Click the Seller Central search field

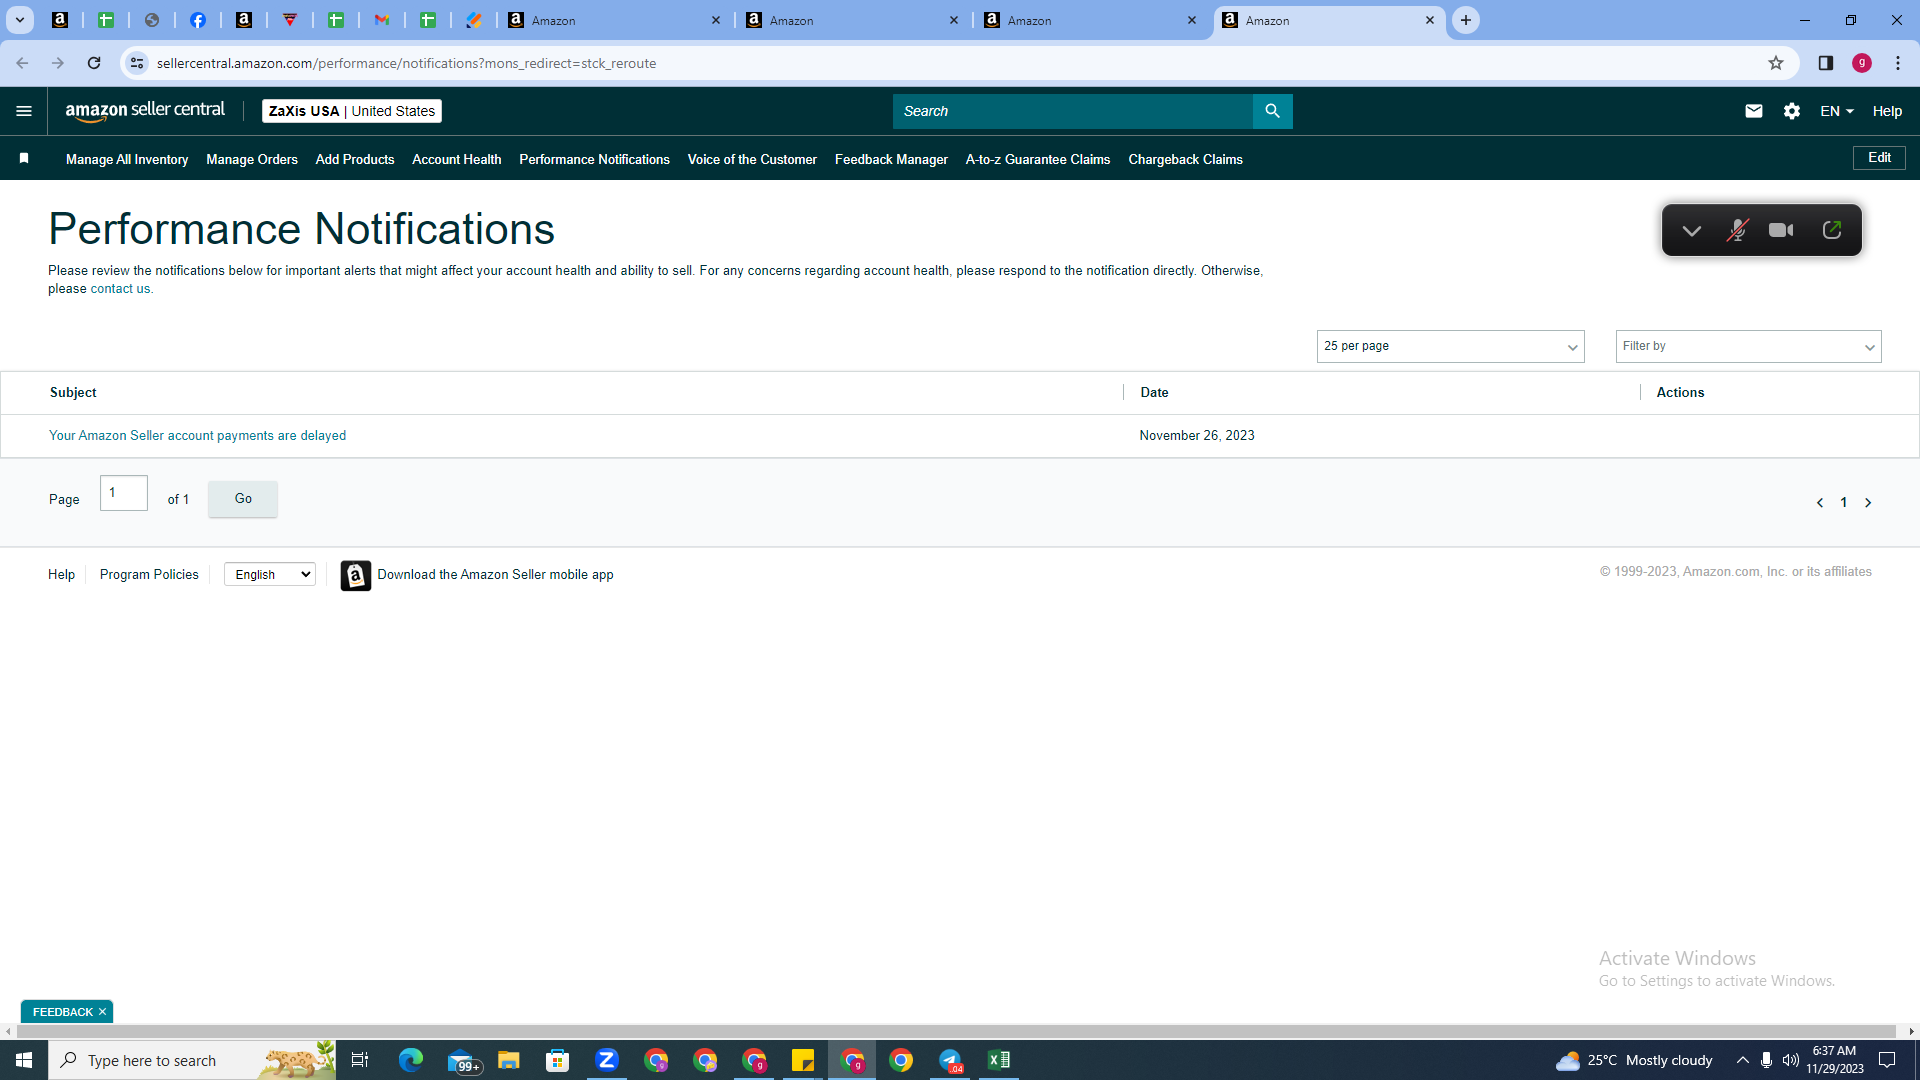(1072, 111)
